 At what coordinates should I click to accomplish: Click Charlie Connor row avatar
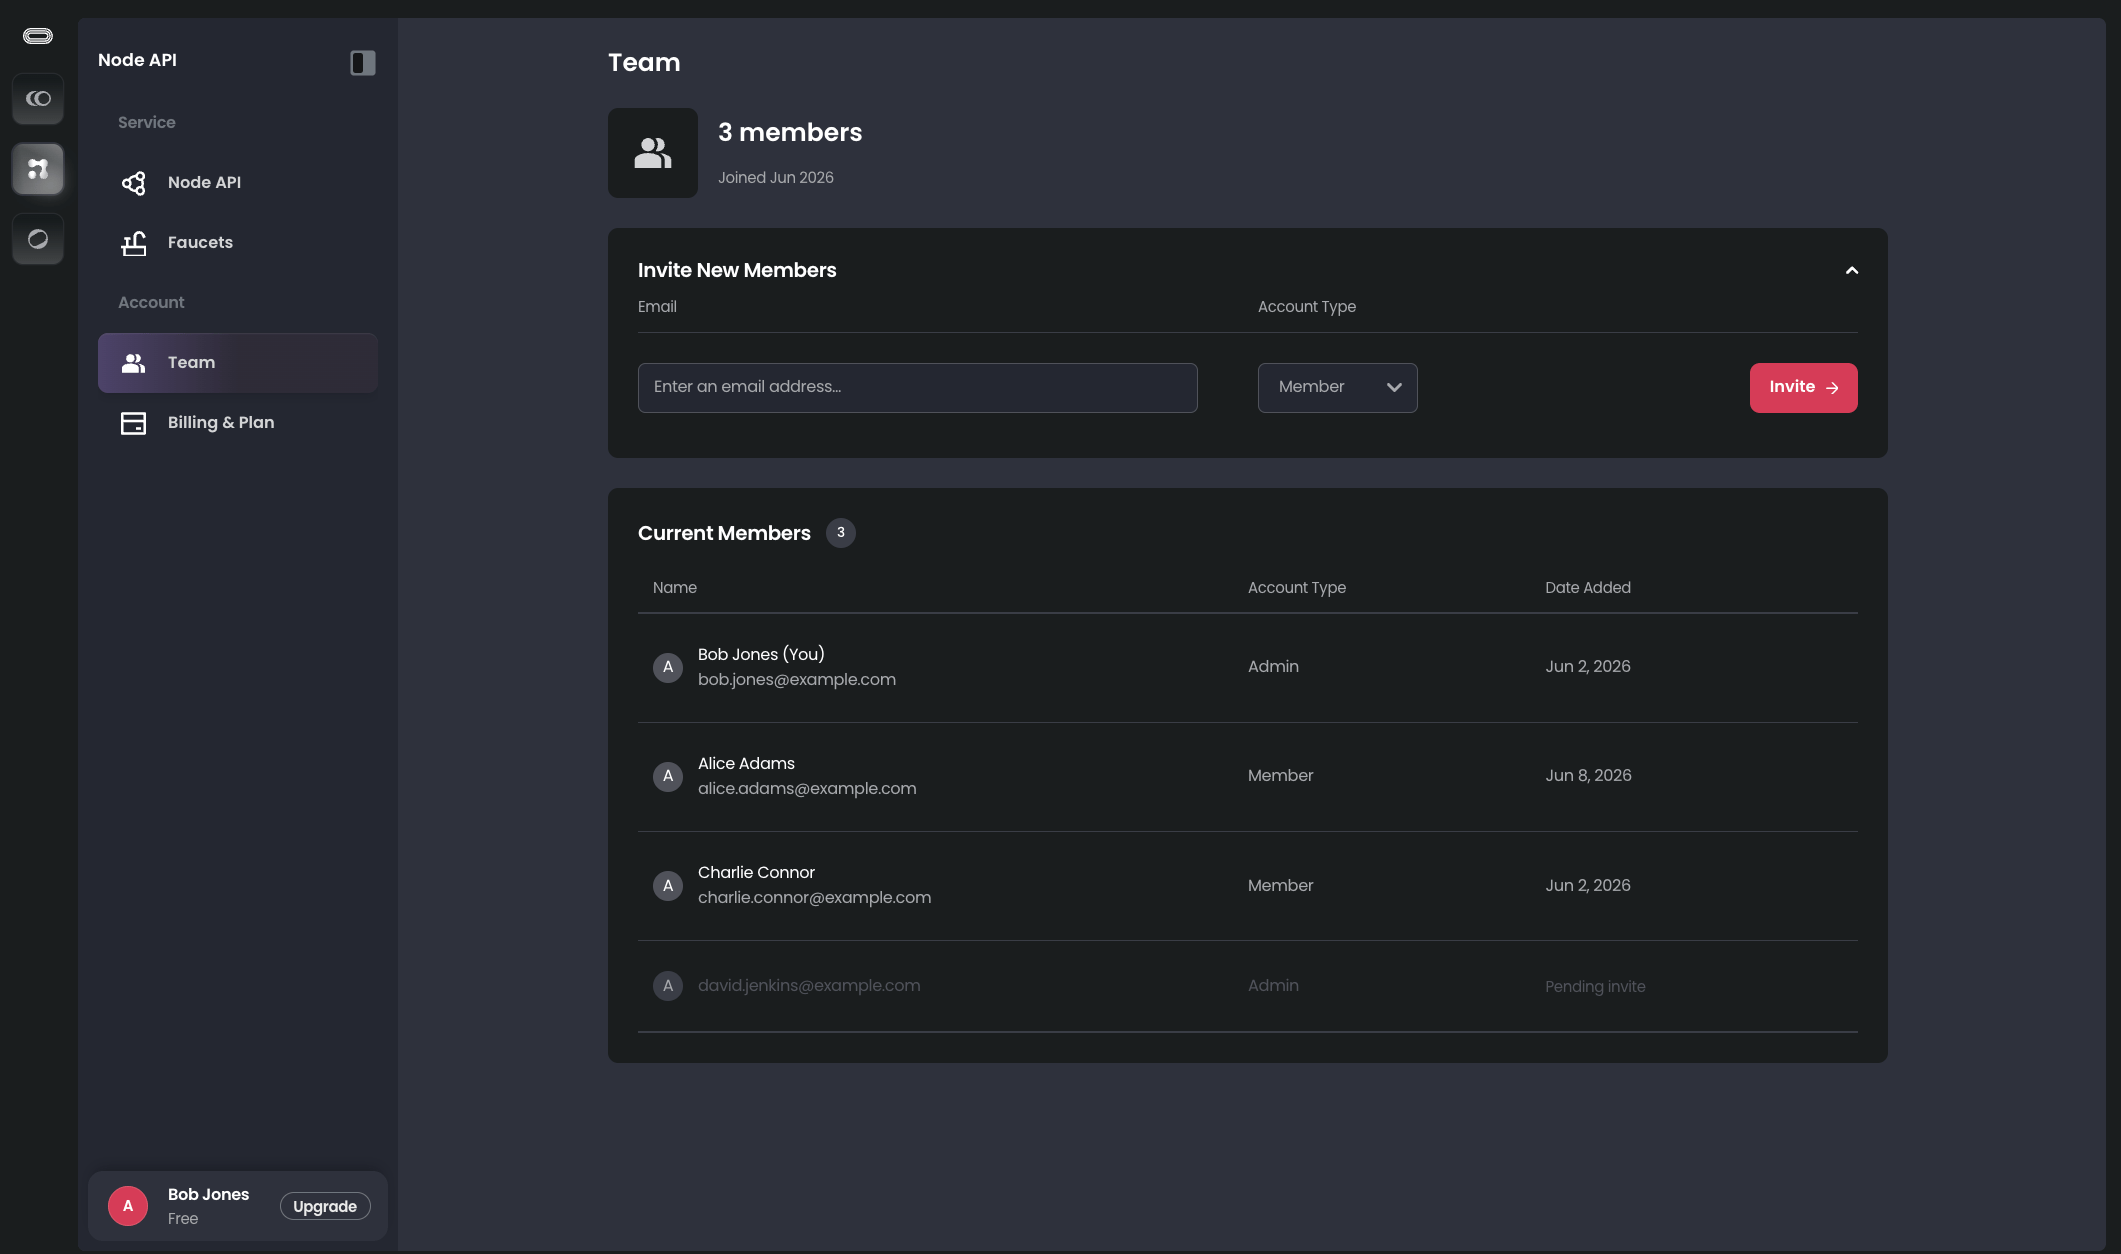point(668,886)
